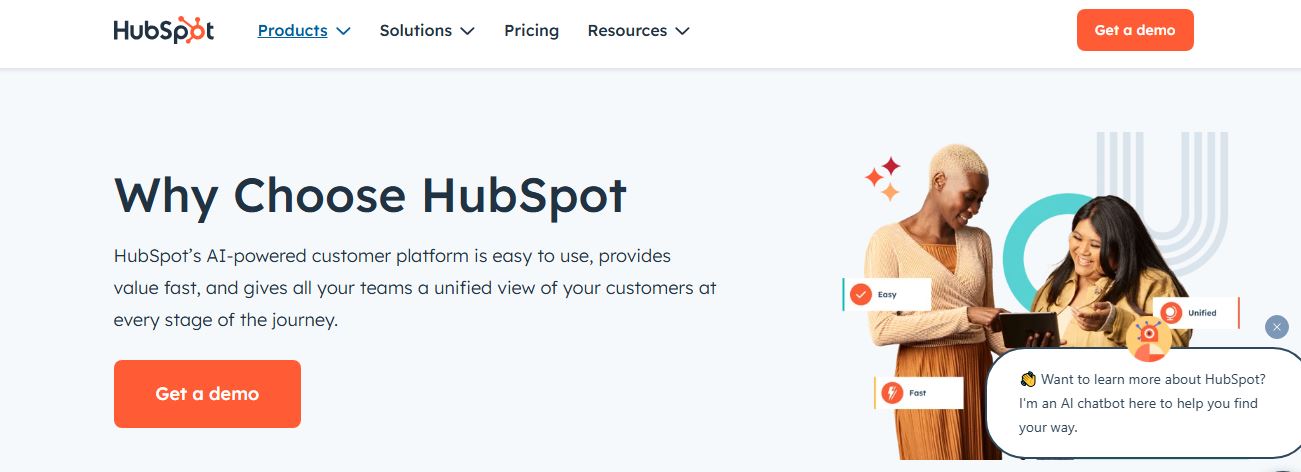
Task: Open the Products menu label
Action: tap(293, 31)
